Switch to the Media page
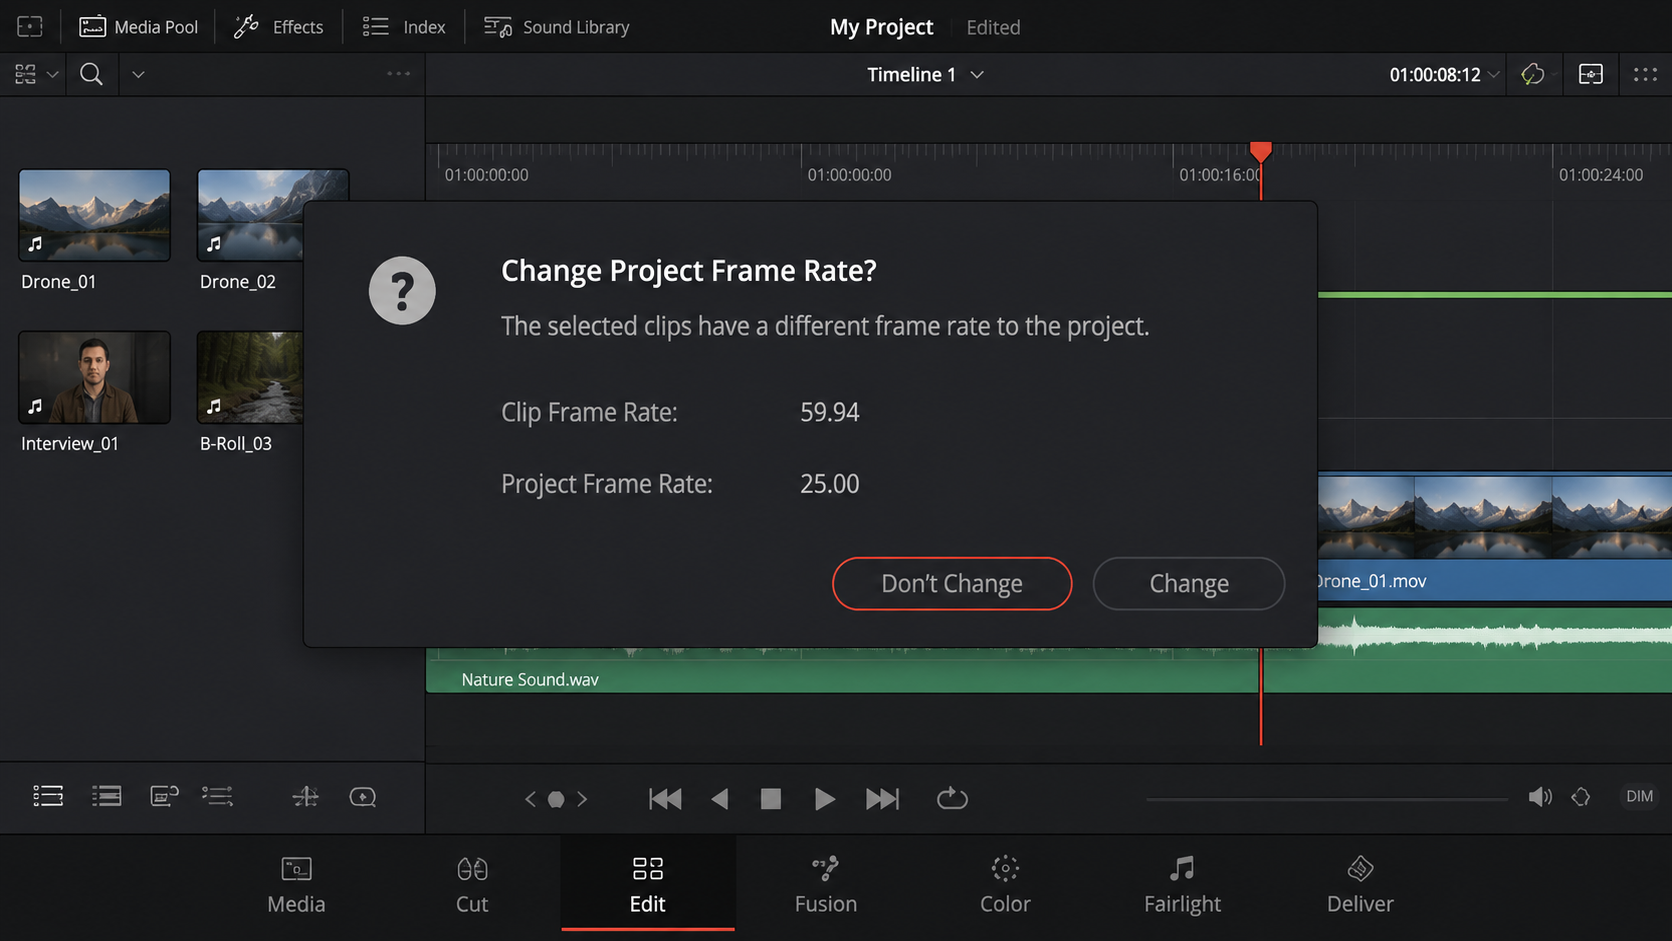Viewport: 1672px width, 941px height. point(296,885)
